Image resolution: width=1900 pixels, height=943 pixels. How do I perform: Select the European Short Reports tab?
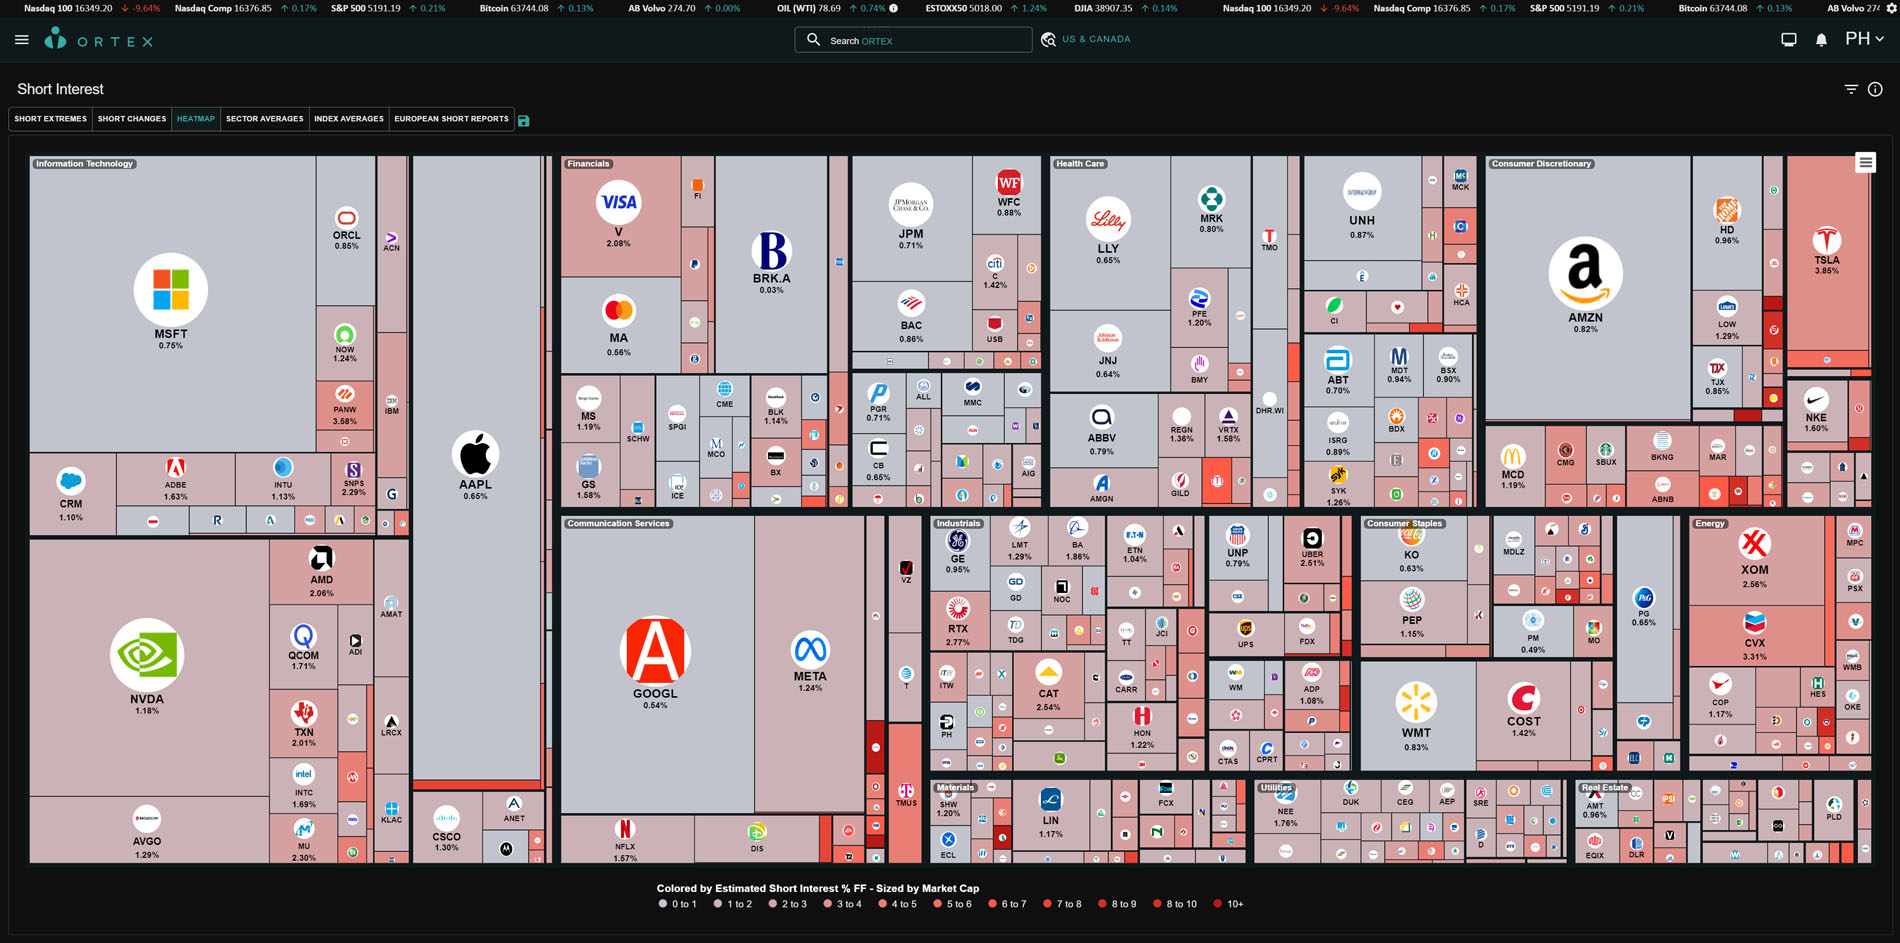pos(451,119)
